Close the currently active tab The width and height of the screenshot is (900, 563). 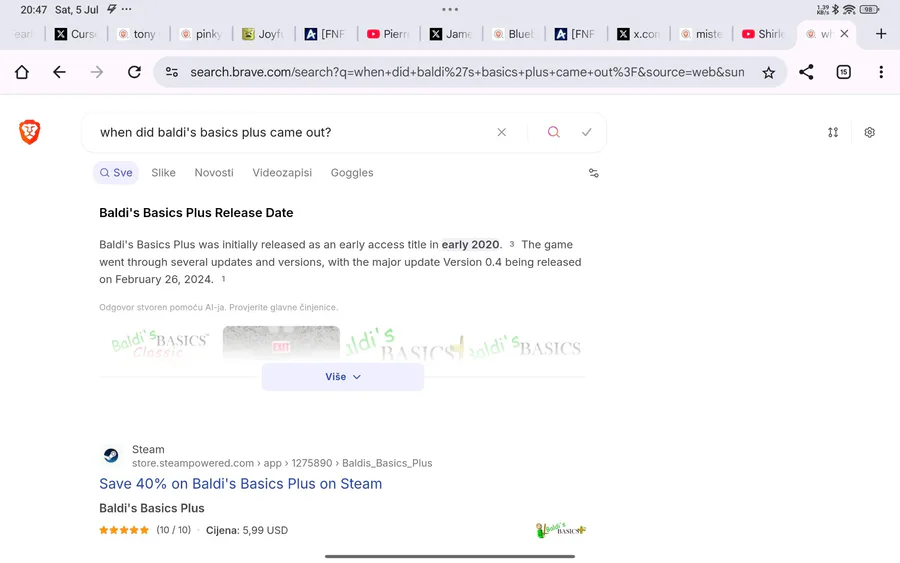coord(844,34)
